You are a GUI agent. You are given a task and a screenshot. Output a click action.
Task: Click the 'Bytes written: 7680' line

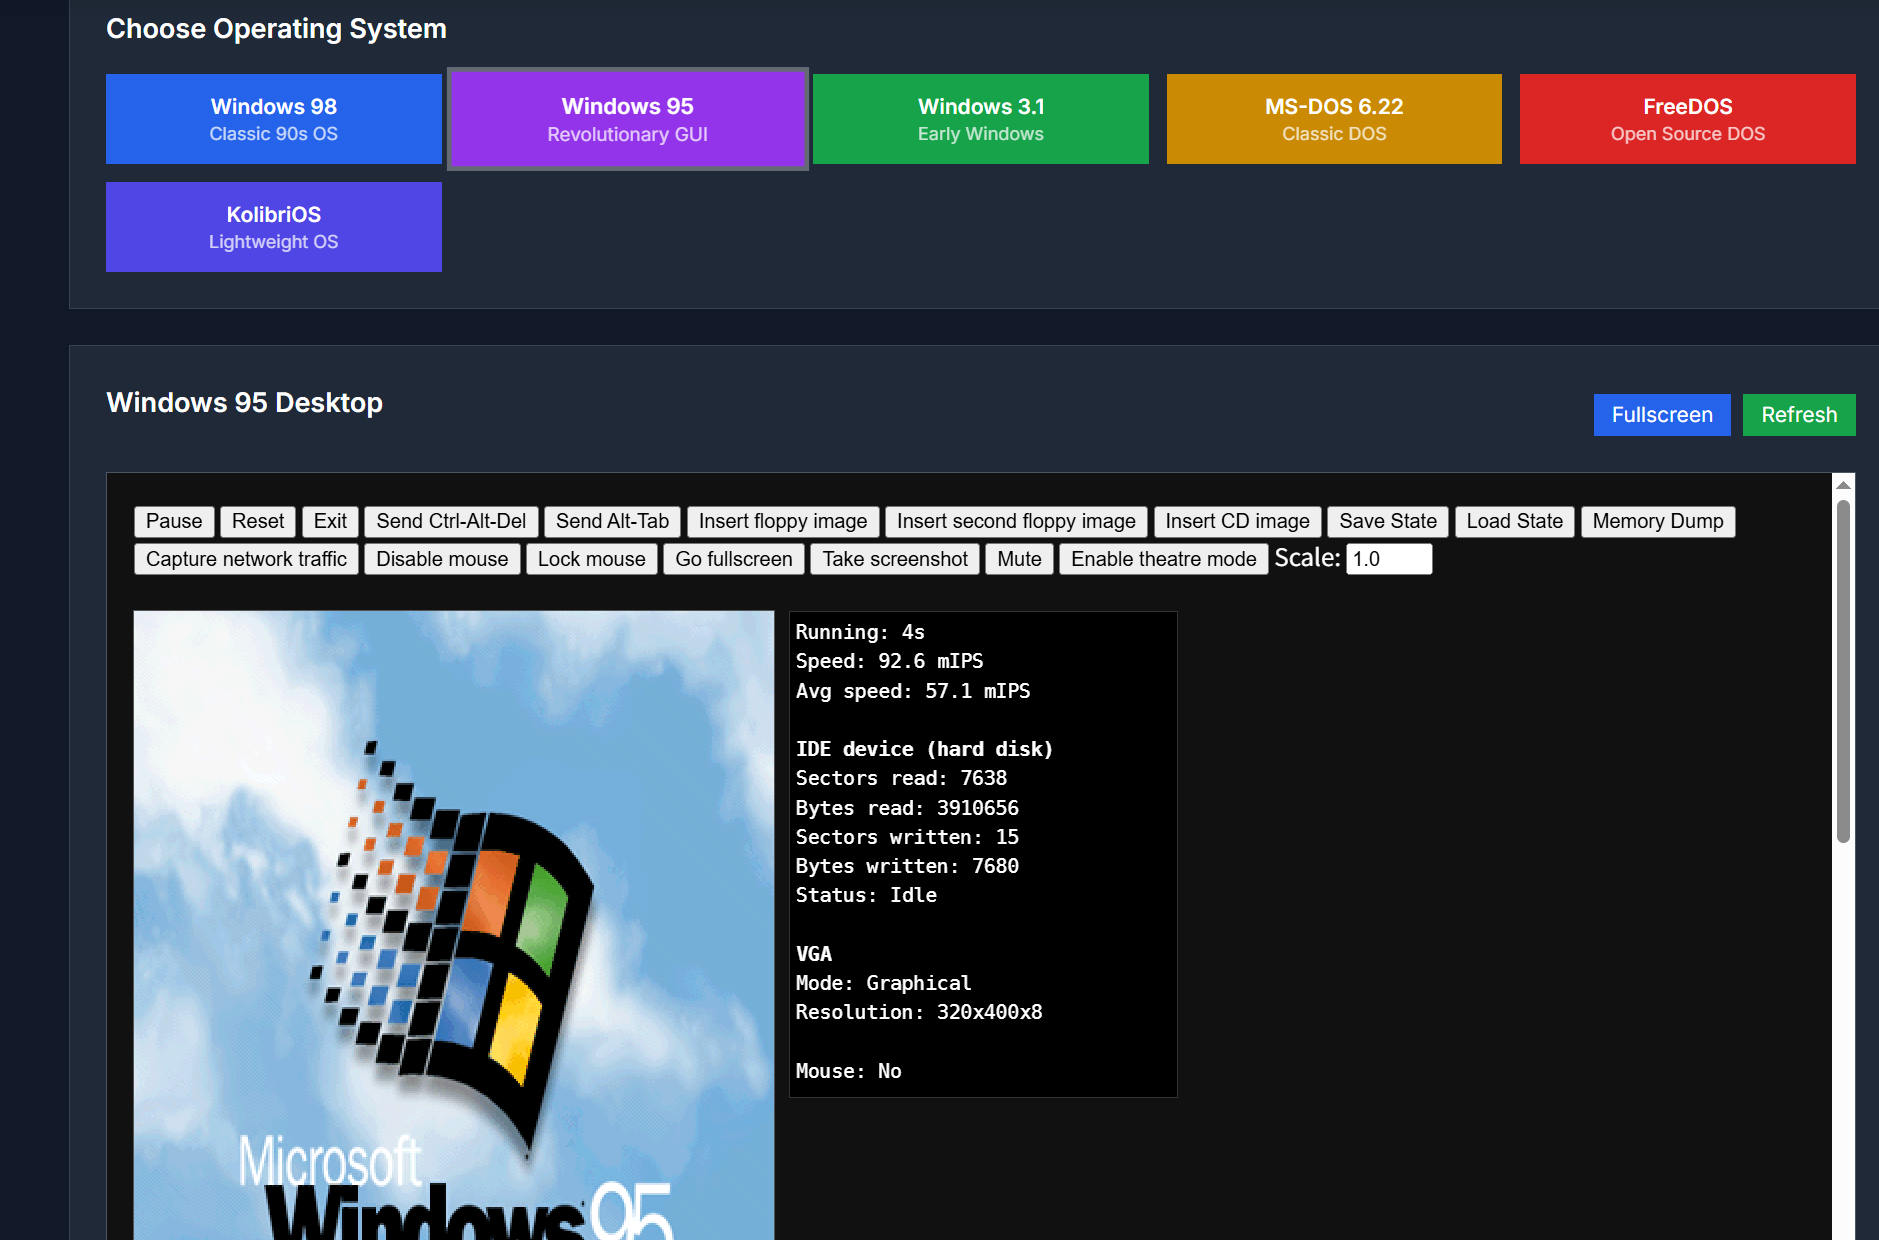click(907, 866)
